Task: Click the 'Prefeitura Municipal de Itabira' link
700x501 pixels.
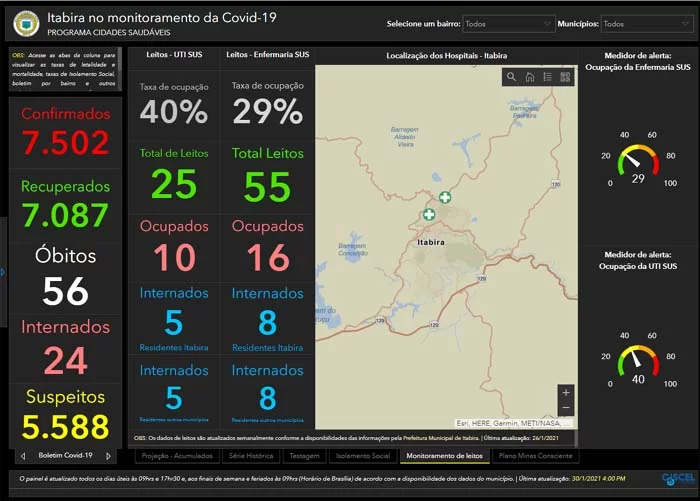Action: (441, 438)
